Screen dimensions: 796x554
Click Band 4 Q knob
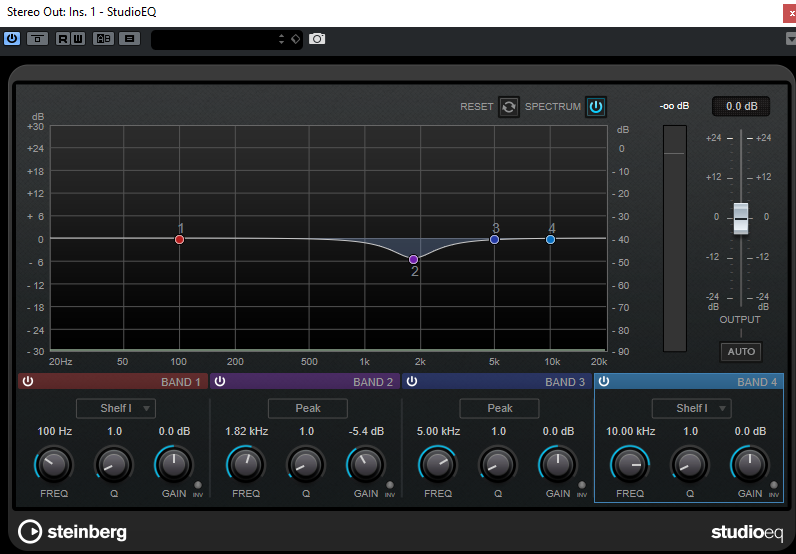pyautogui.click(x=690, y=464)
